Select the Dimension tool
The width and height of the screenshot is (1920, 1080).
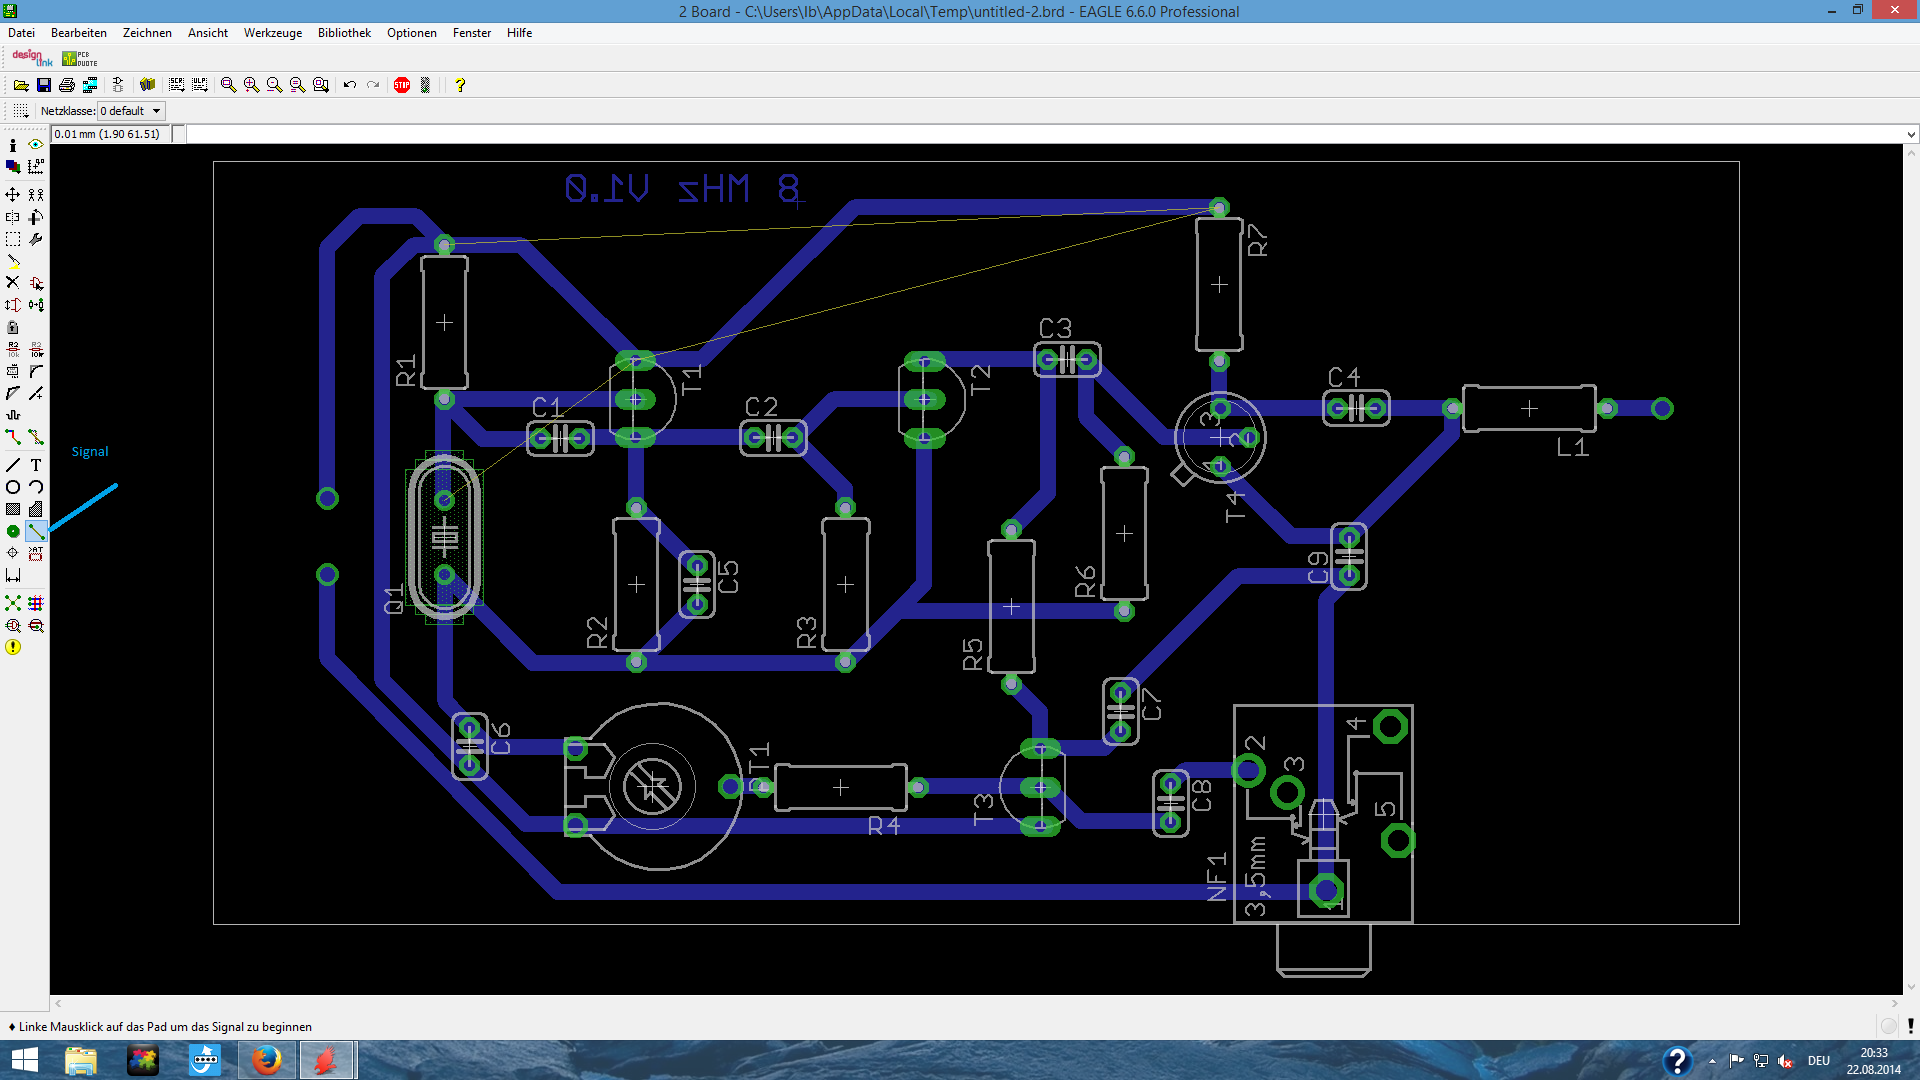pos(13,575)
